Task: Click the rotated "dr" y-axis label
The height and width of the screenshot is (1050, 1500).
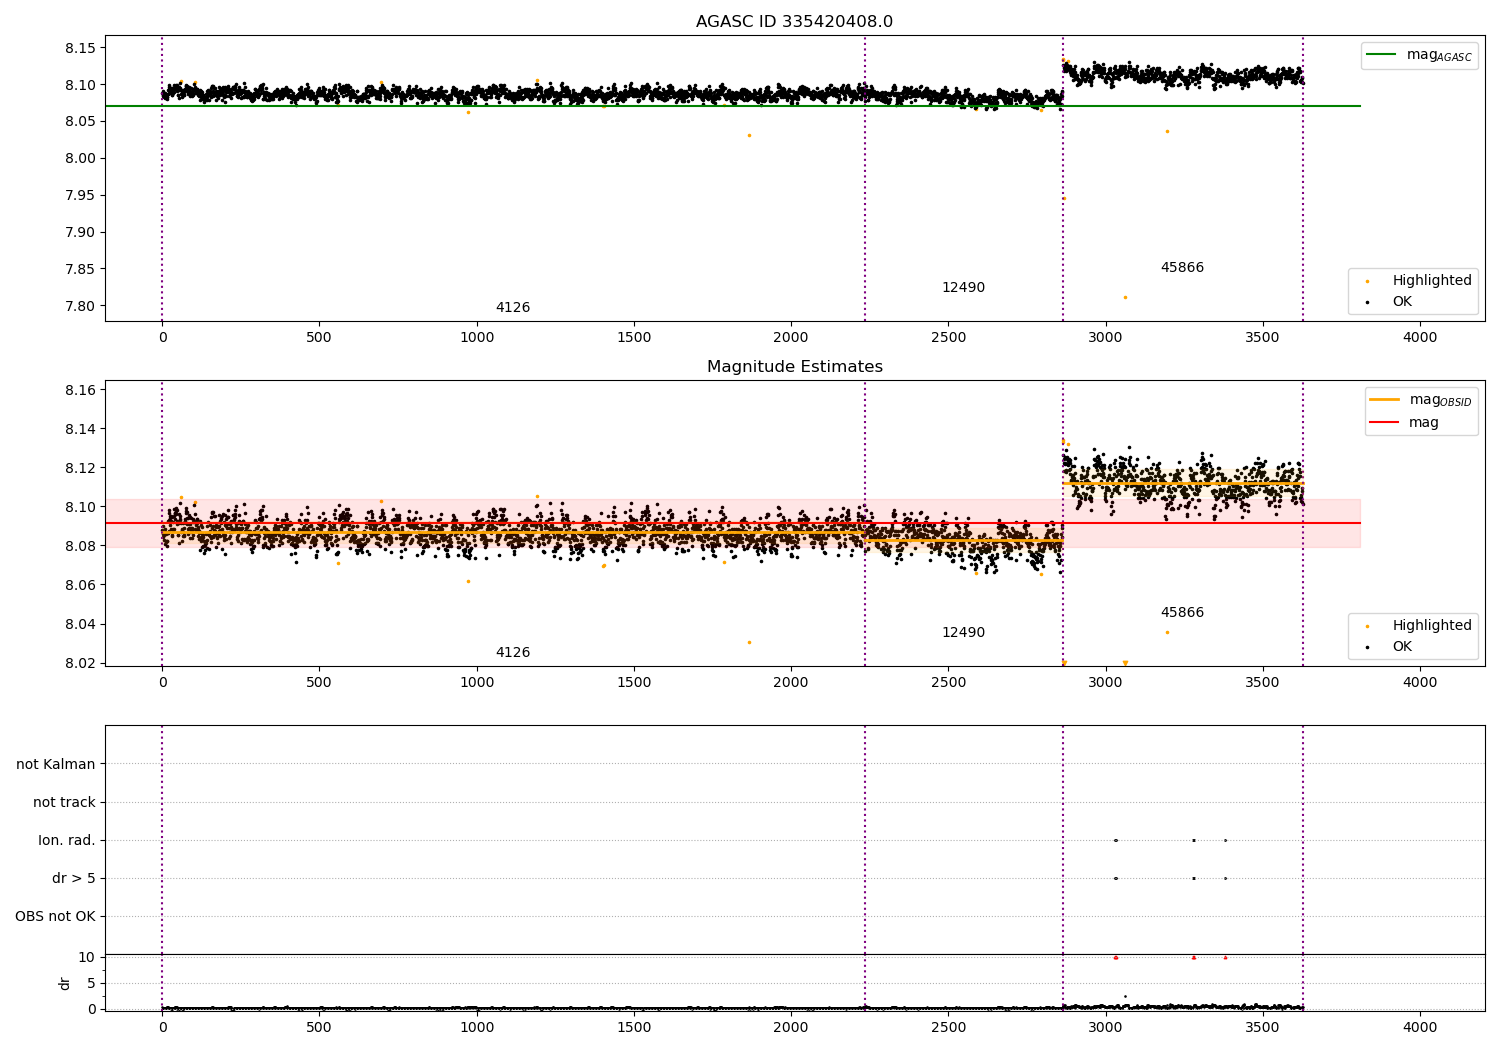Action: click(x=65, y=983)
